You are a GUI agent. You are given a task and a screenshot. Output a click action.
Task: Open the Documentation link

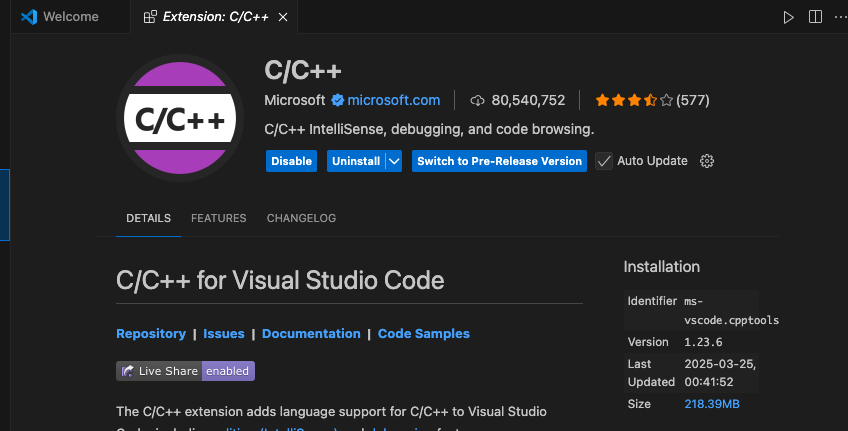coord(311,334)
